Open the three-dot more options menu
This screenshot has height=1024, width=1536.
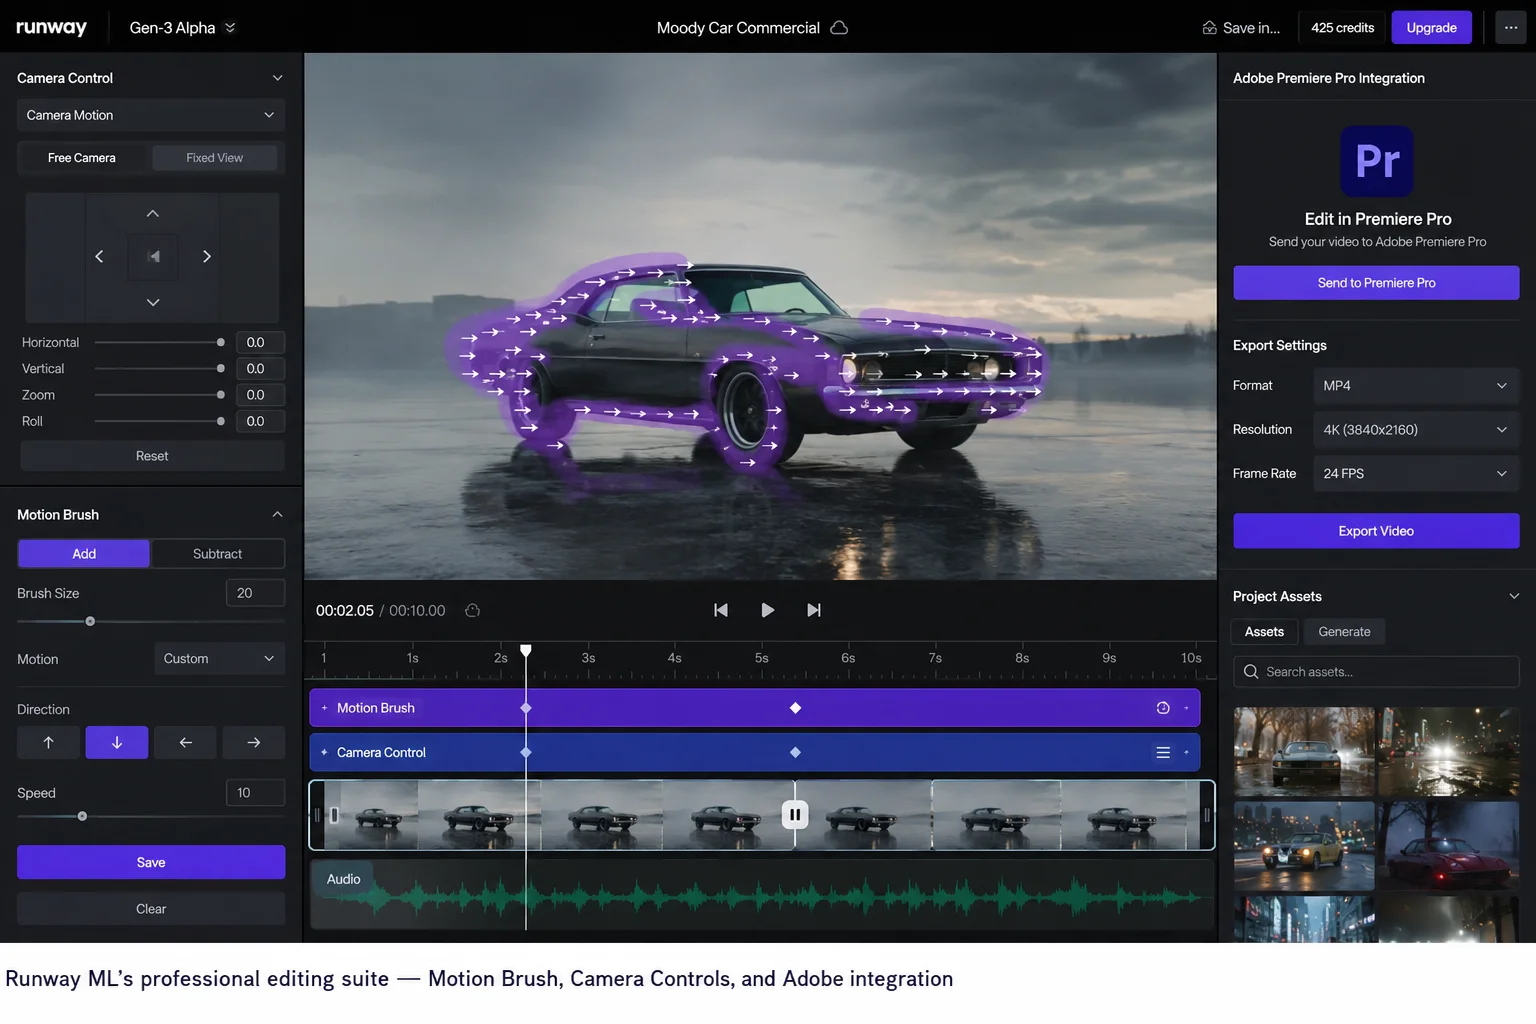(x=1511, y=28)
